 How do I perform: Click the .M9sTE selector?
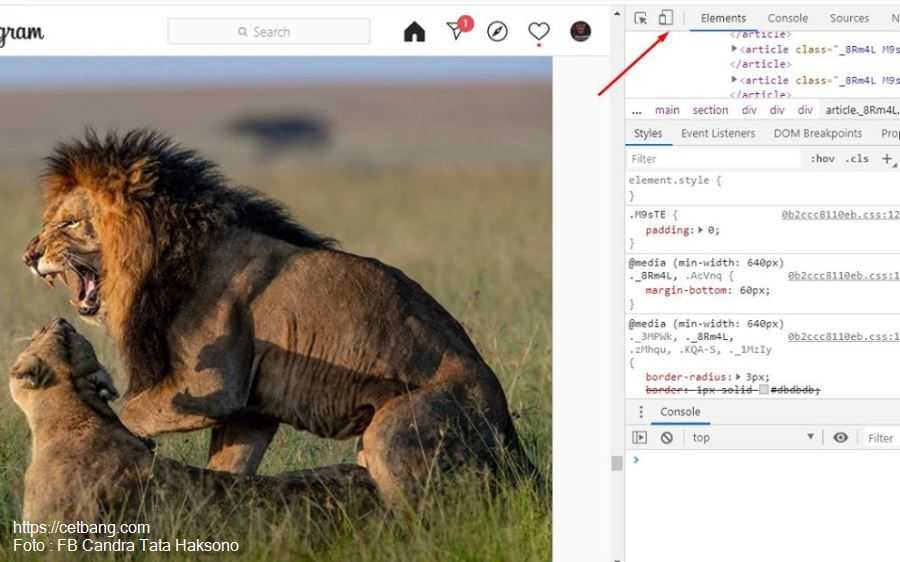(x=647, y=215)
